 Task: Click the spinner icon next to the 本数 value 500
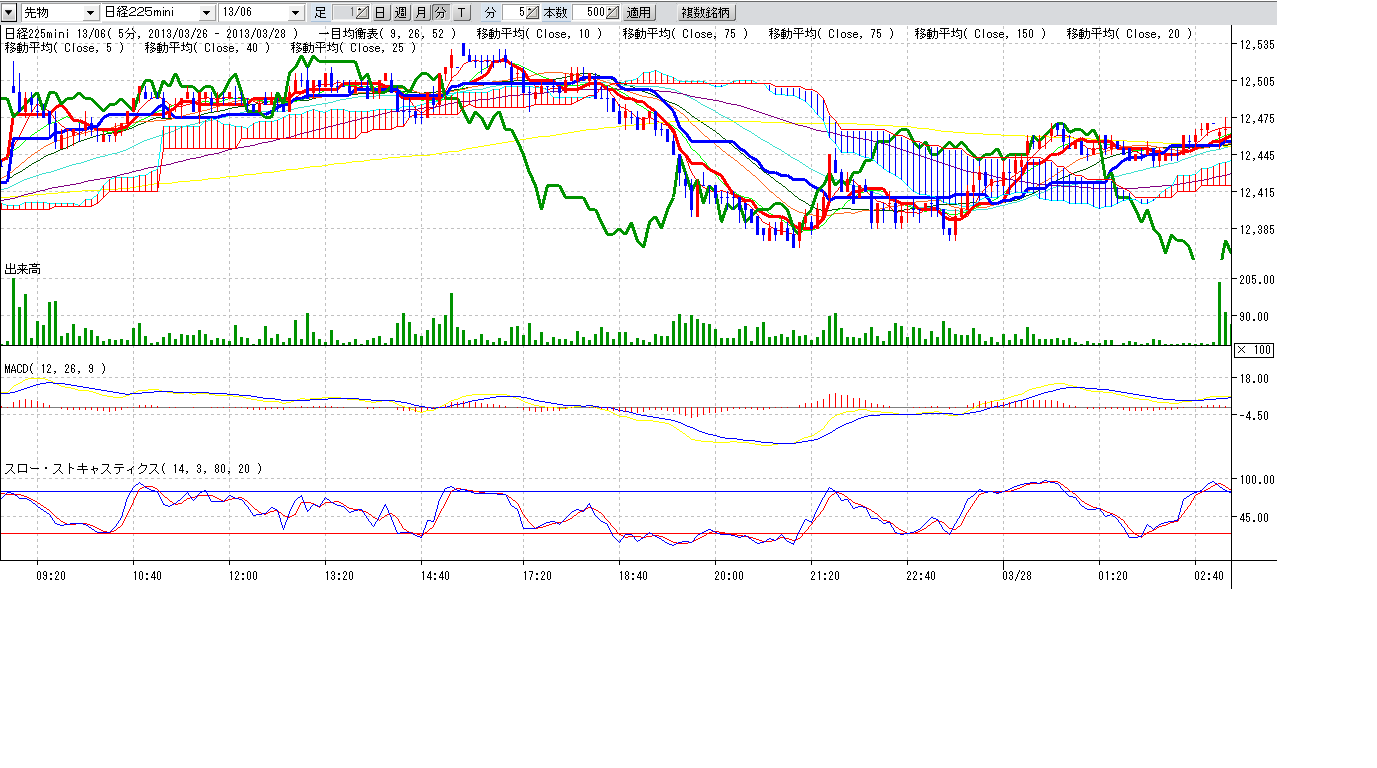tap(612, 13)
